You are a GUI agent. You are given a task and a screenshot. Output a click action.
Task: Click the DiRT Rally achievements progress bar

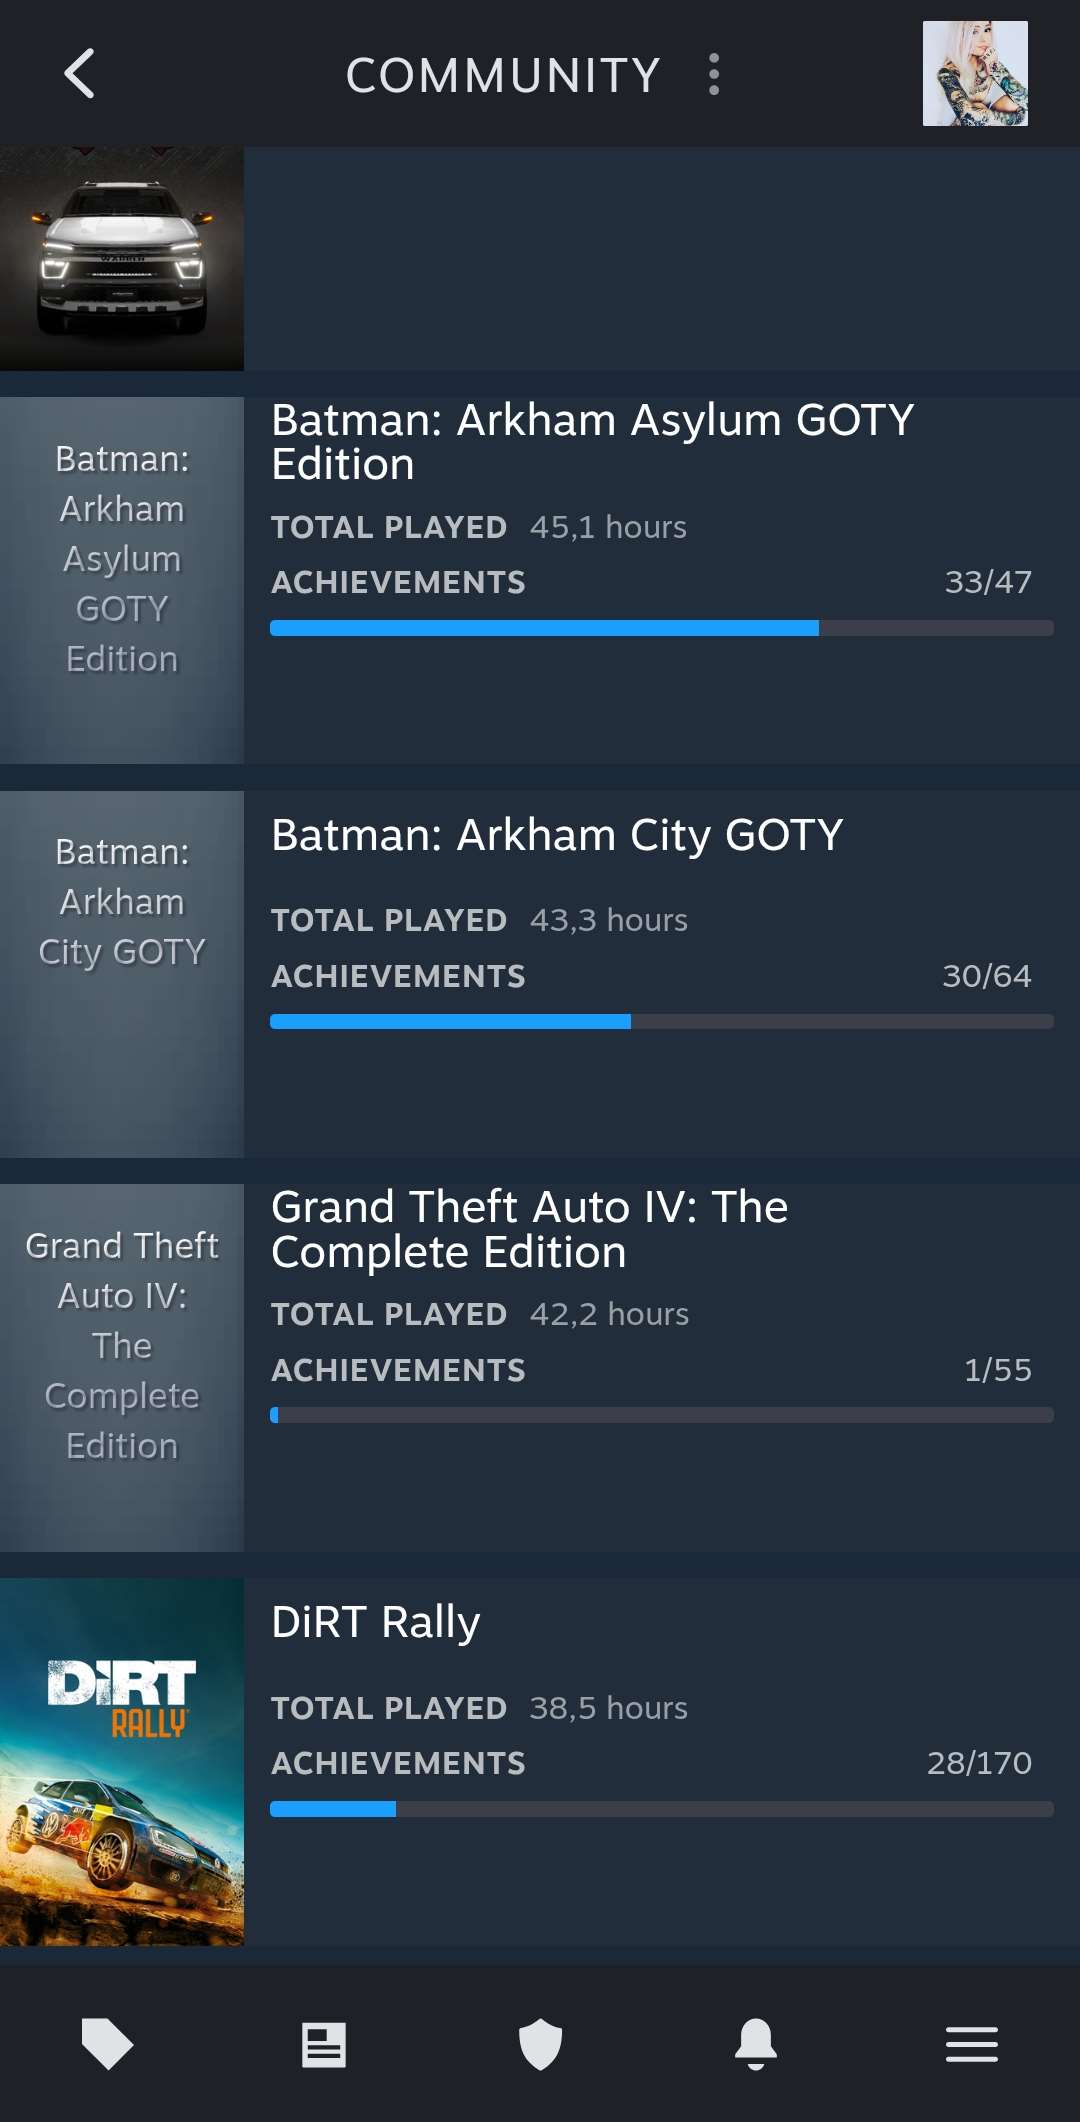[x=662, y=1809]
